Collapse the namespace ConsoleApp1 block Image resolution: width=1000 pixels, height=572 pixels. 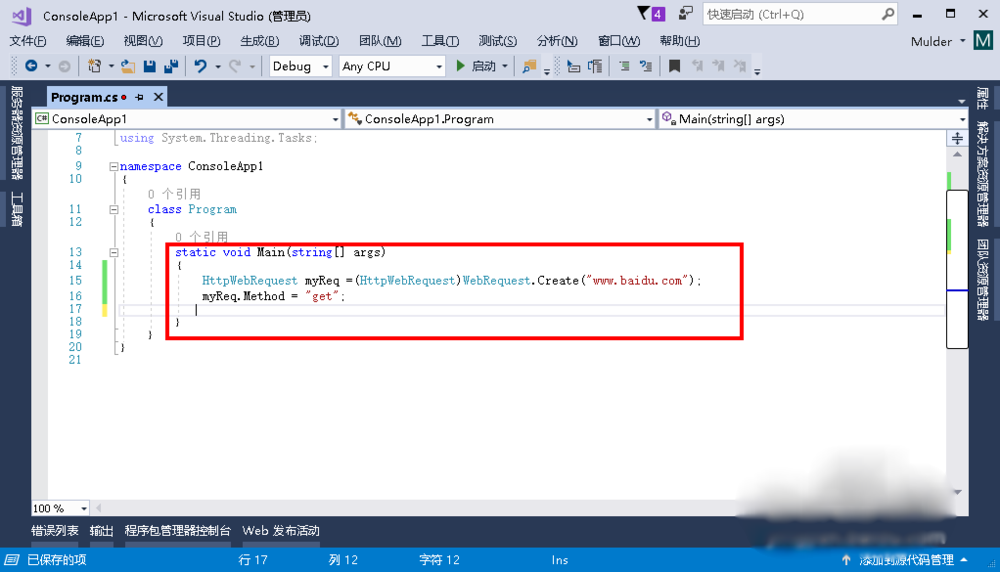[113, 167]
